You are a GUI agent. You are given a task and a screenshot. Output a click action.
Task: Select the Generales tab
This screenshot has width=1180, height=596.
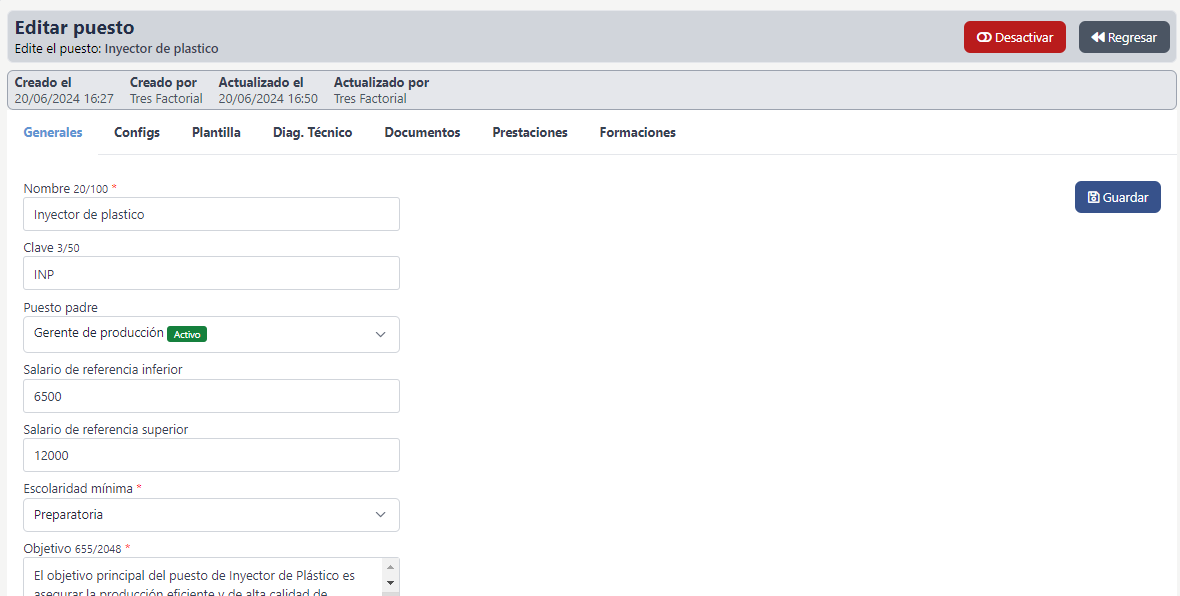[53, 132]
